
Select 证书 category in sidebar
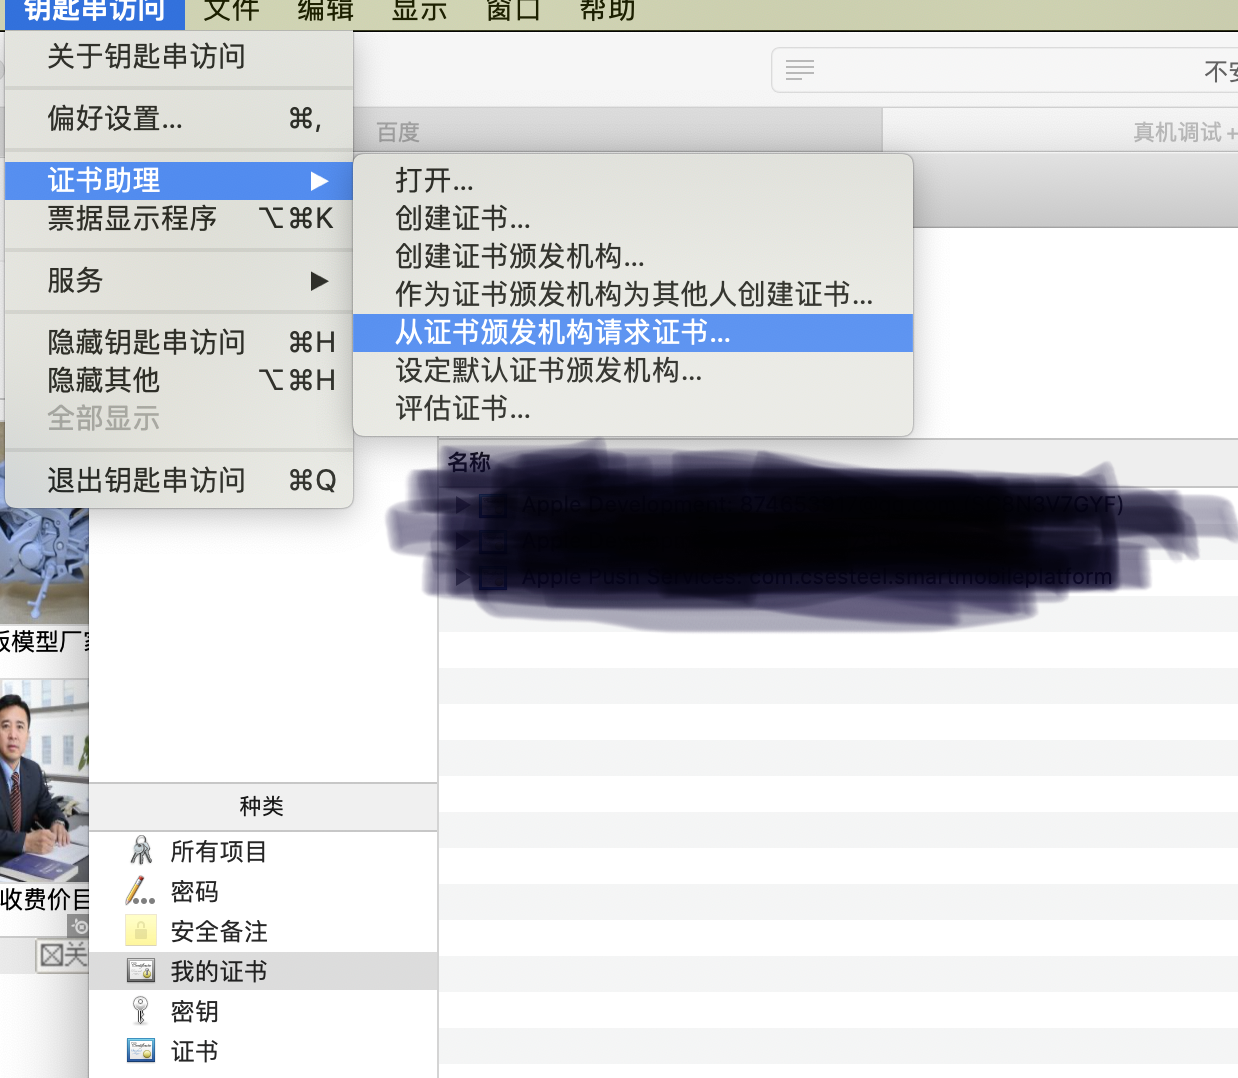pos(263,1052)
